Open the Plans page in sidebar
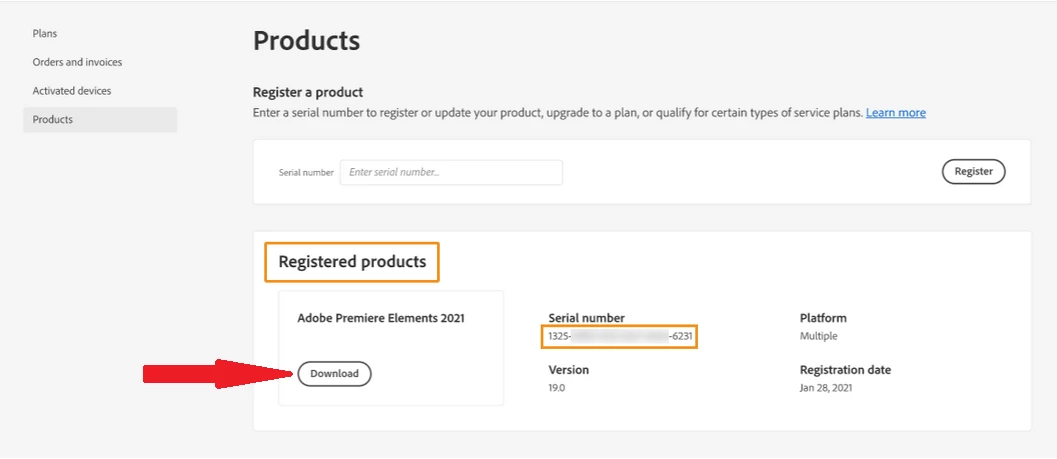This screenshot has height=459, width=1057. tap(45, 33)
